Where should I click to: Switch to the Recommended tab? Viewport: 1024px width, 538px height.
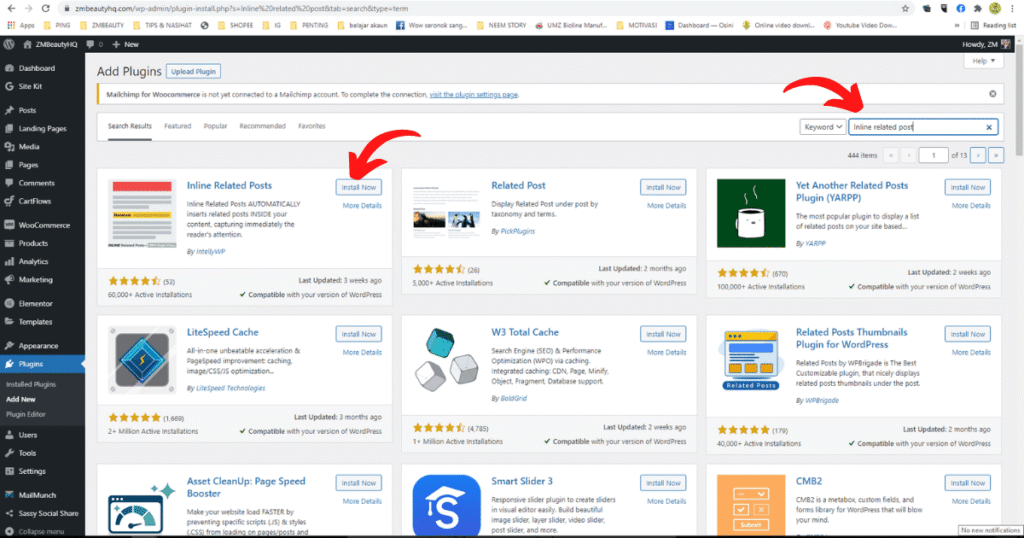tap(262, 126)
